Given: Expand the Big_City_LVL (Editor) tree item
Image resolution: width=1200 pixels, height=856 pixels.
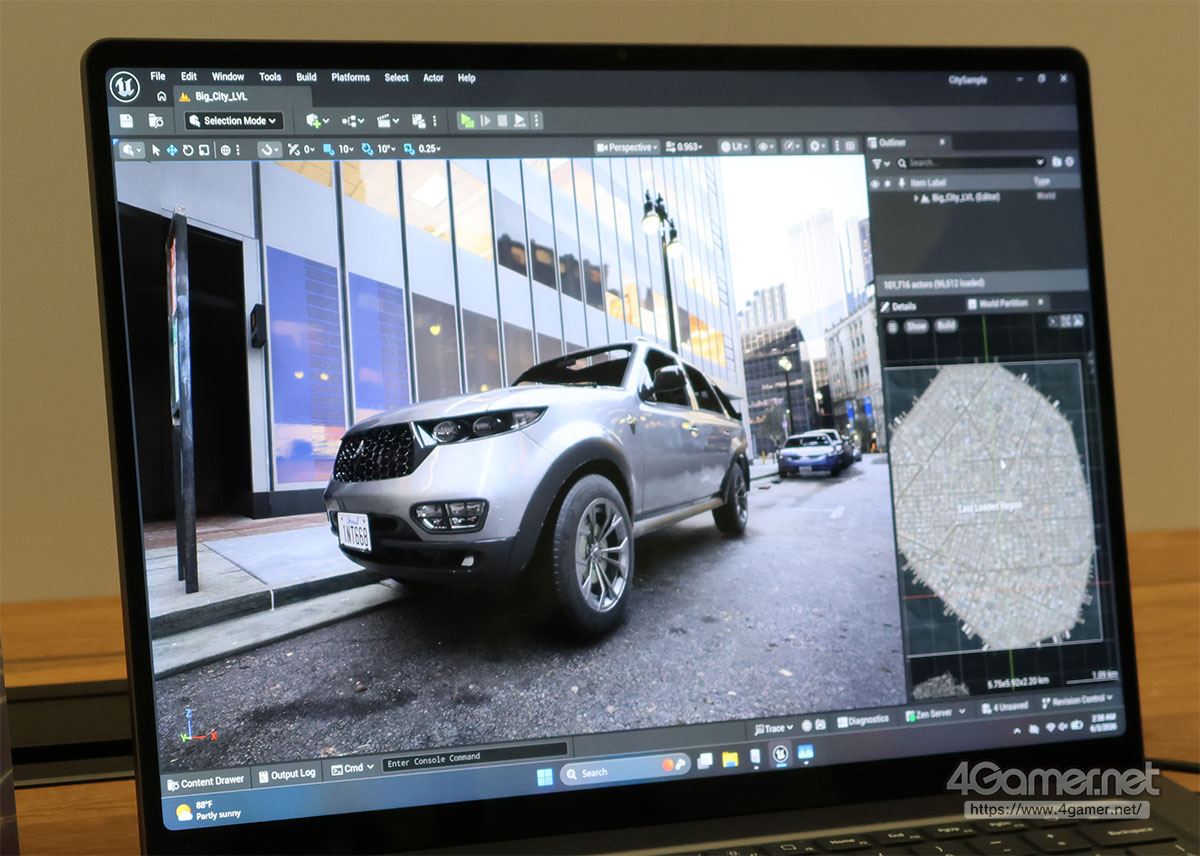Looking at the screenshot, I should coord(915,198).
